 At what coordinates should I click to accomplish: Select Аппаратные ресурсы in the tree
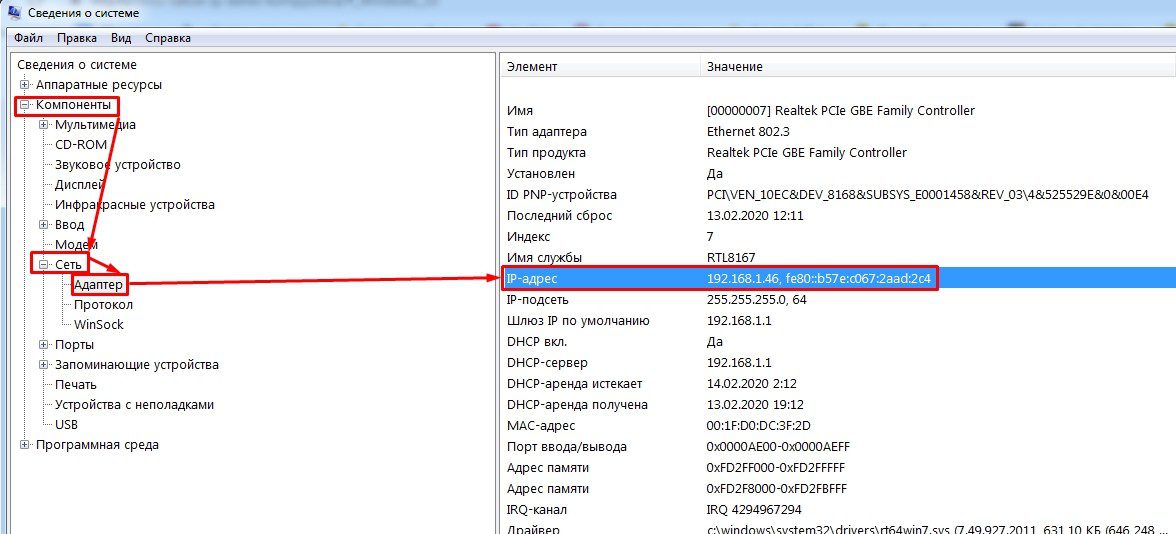[x=99, y=85]
